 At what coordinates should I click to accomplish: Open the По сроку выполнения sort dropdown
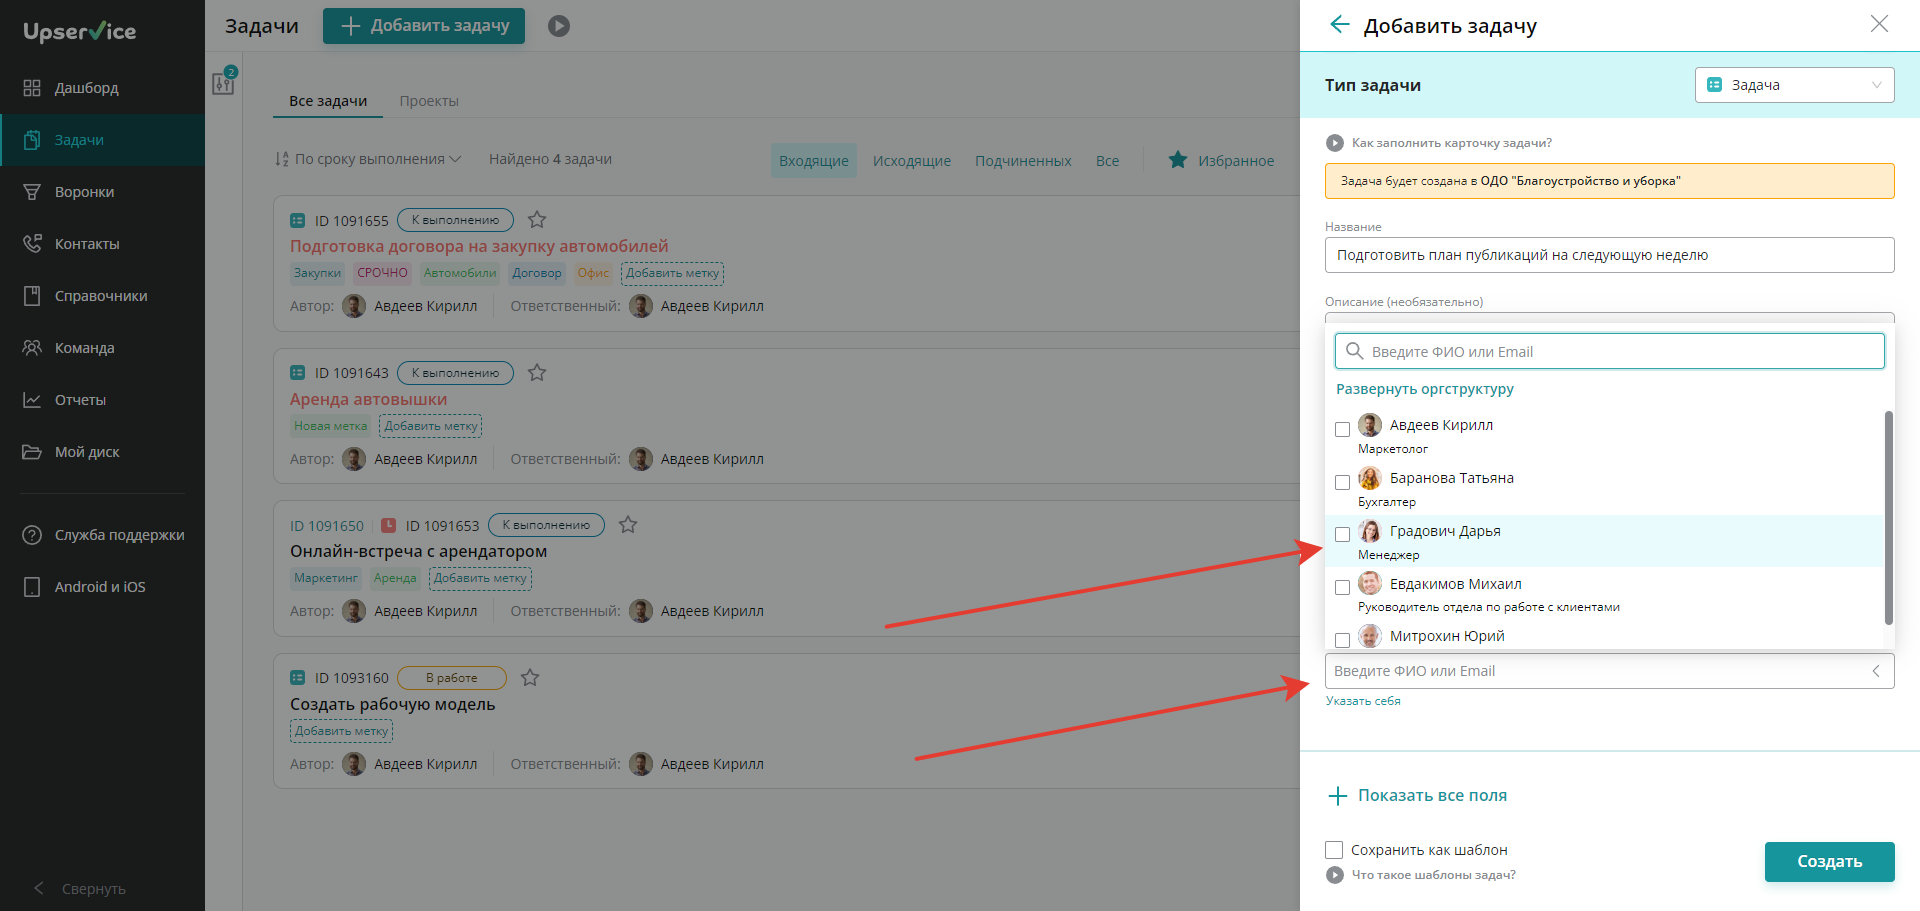tap(368, 159)
